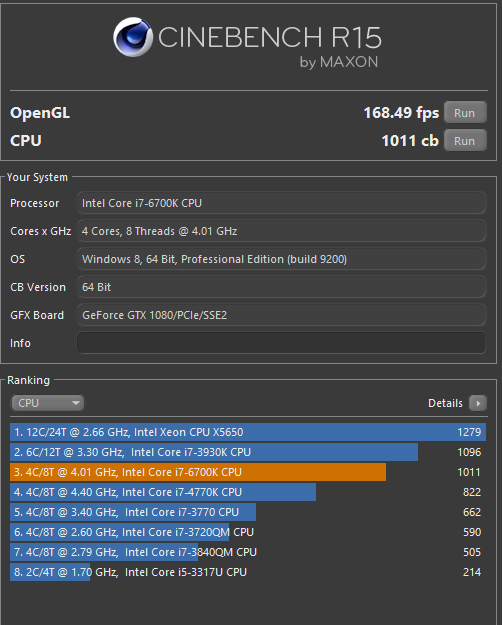Click the Cores x GHz field

click(x=281, y=231)
